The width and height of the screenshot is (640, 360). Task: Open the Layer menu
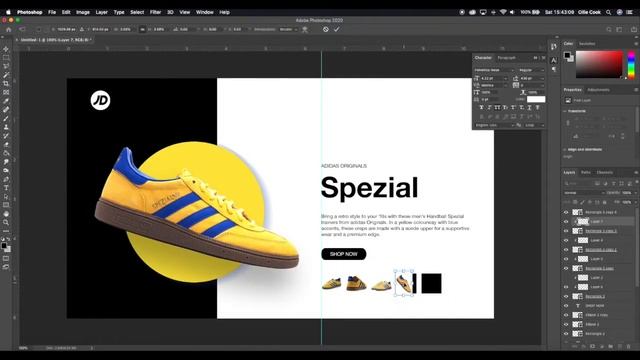pyautogui.click(x=102, y=12)
